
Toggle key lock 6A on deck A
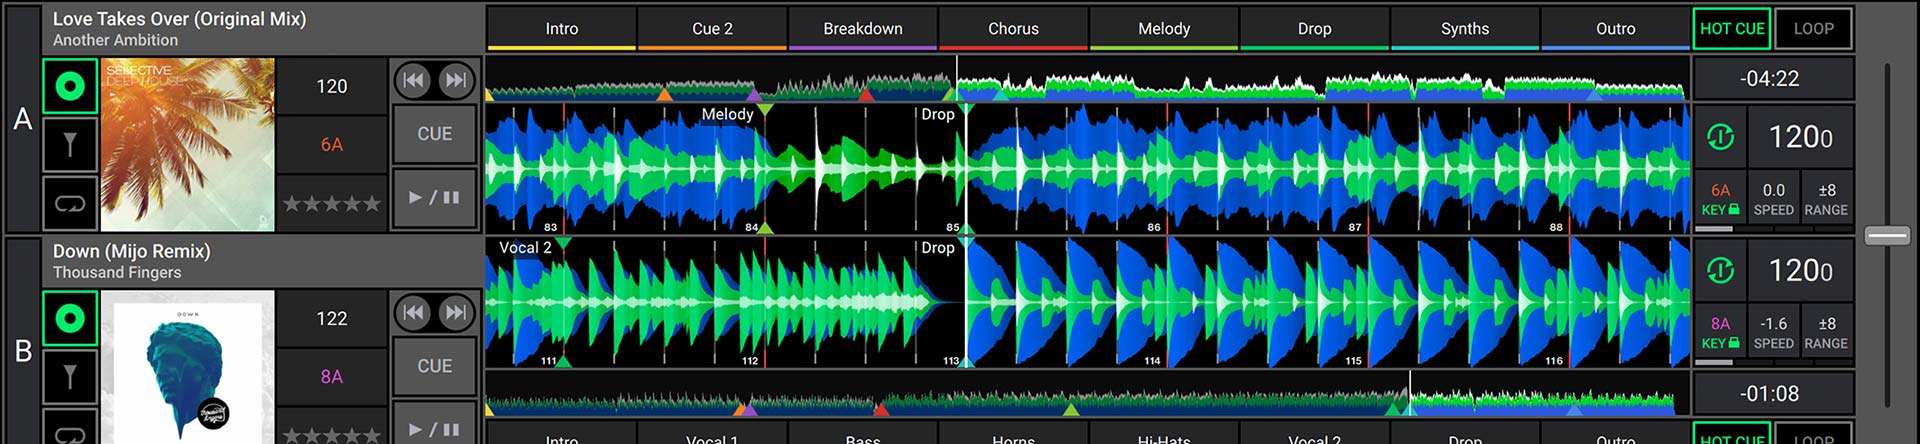(x=1720, y=199)
